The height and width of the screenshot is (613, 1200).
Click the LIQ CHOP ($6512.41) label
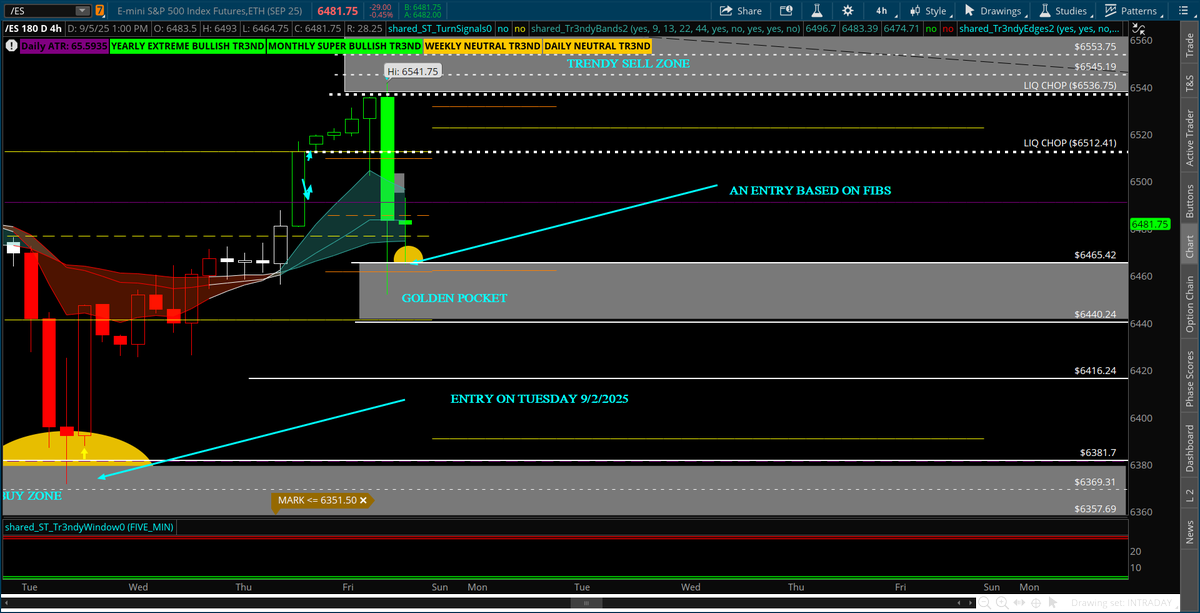[1069, 143]
